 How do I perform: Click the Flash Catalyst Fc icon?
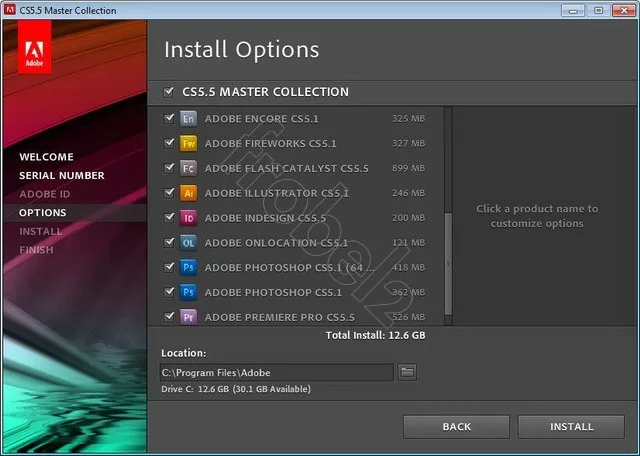(x=188, y=168)
